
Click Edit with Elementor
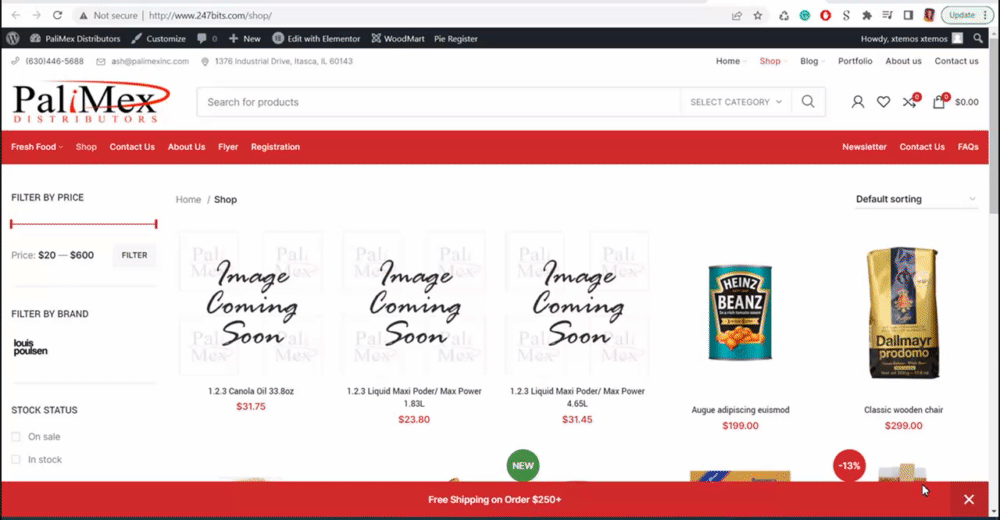(316, 38)
